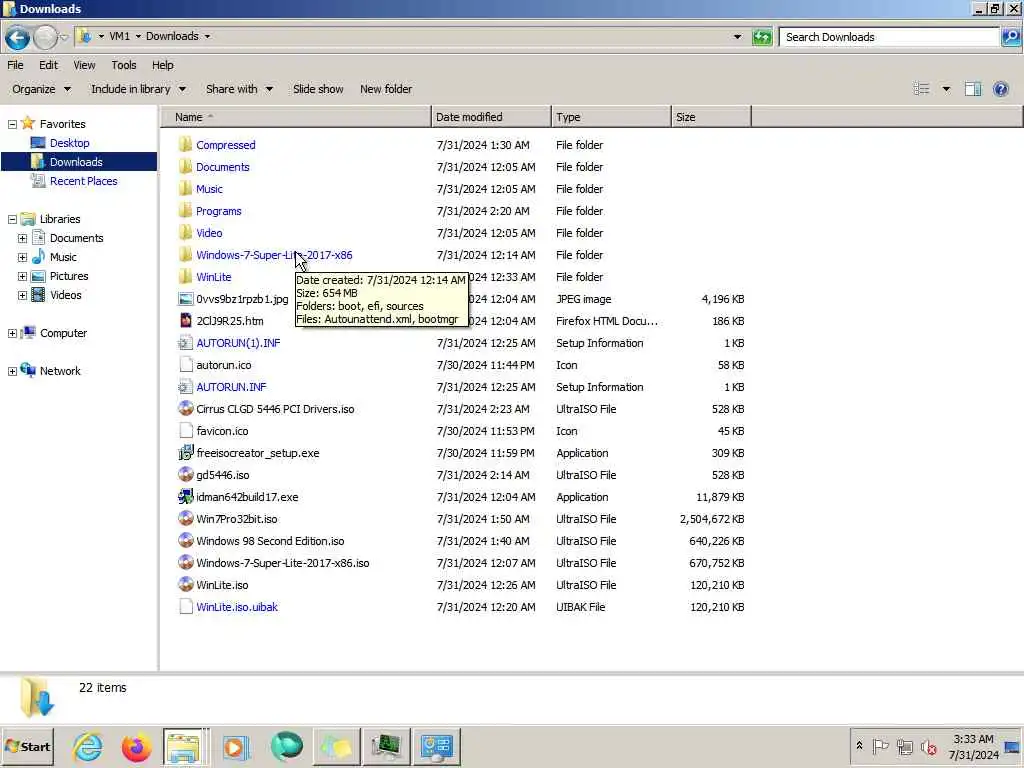Expand the Pictures library node
The width and height of the screenshot is (1024, 768).
pos(22,276)
